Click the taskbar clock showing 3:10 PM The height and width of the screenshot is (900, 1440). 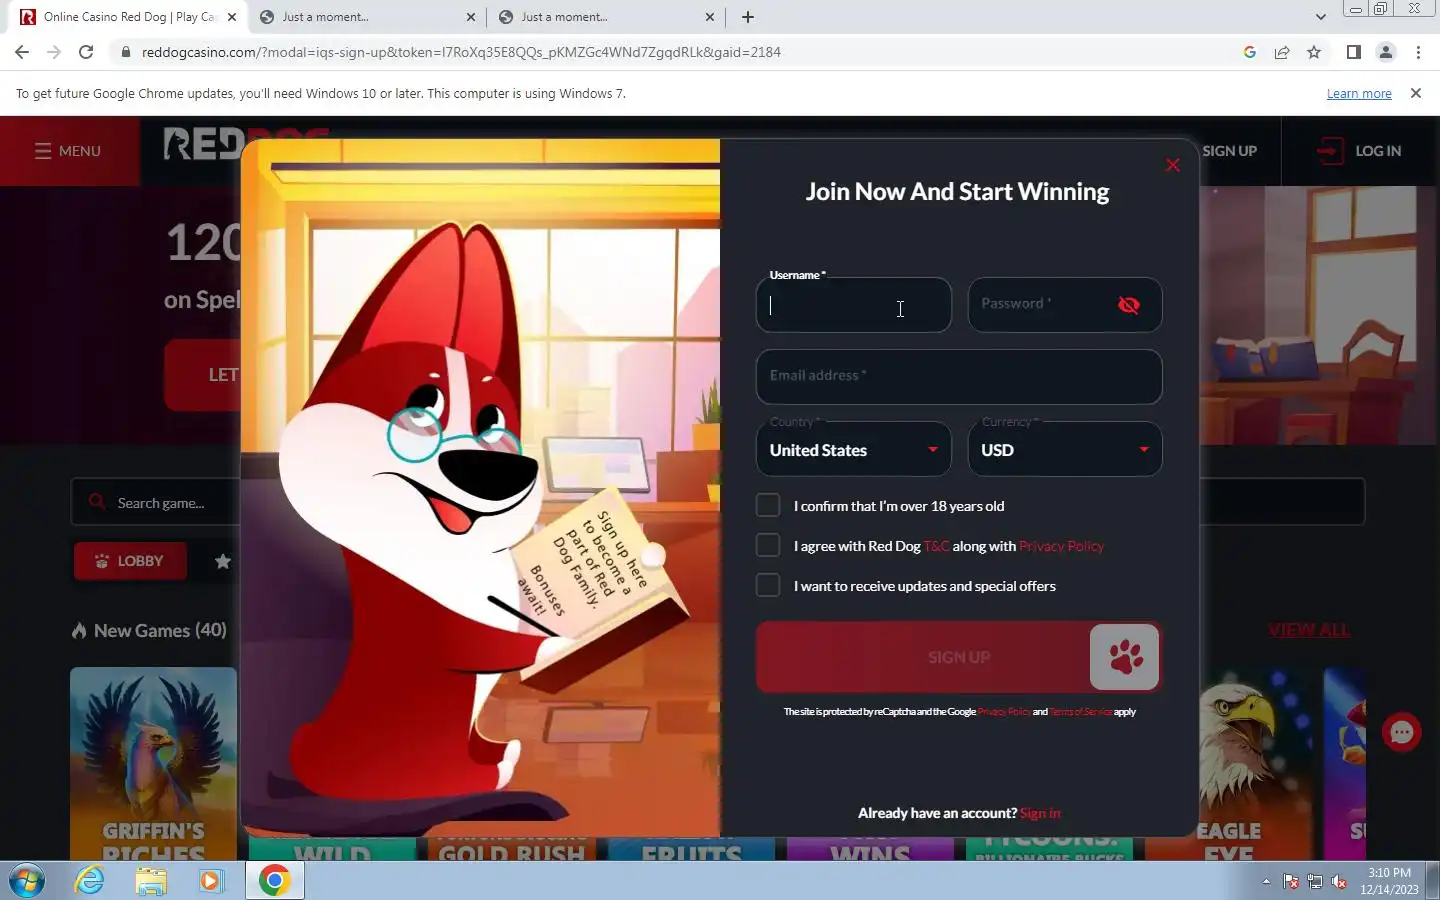pos(1390,881)
